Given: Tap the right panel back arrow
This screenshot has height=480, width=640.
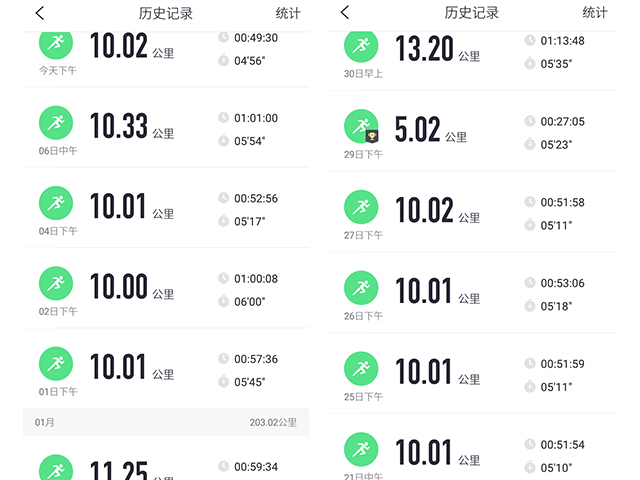Looking at the screenshot, I should coord(345,12).
